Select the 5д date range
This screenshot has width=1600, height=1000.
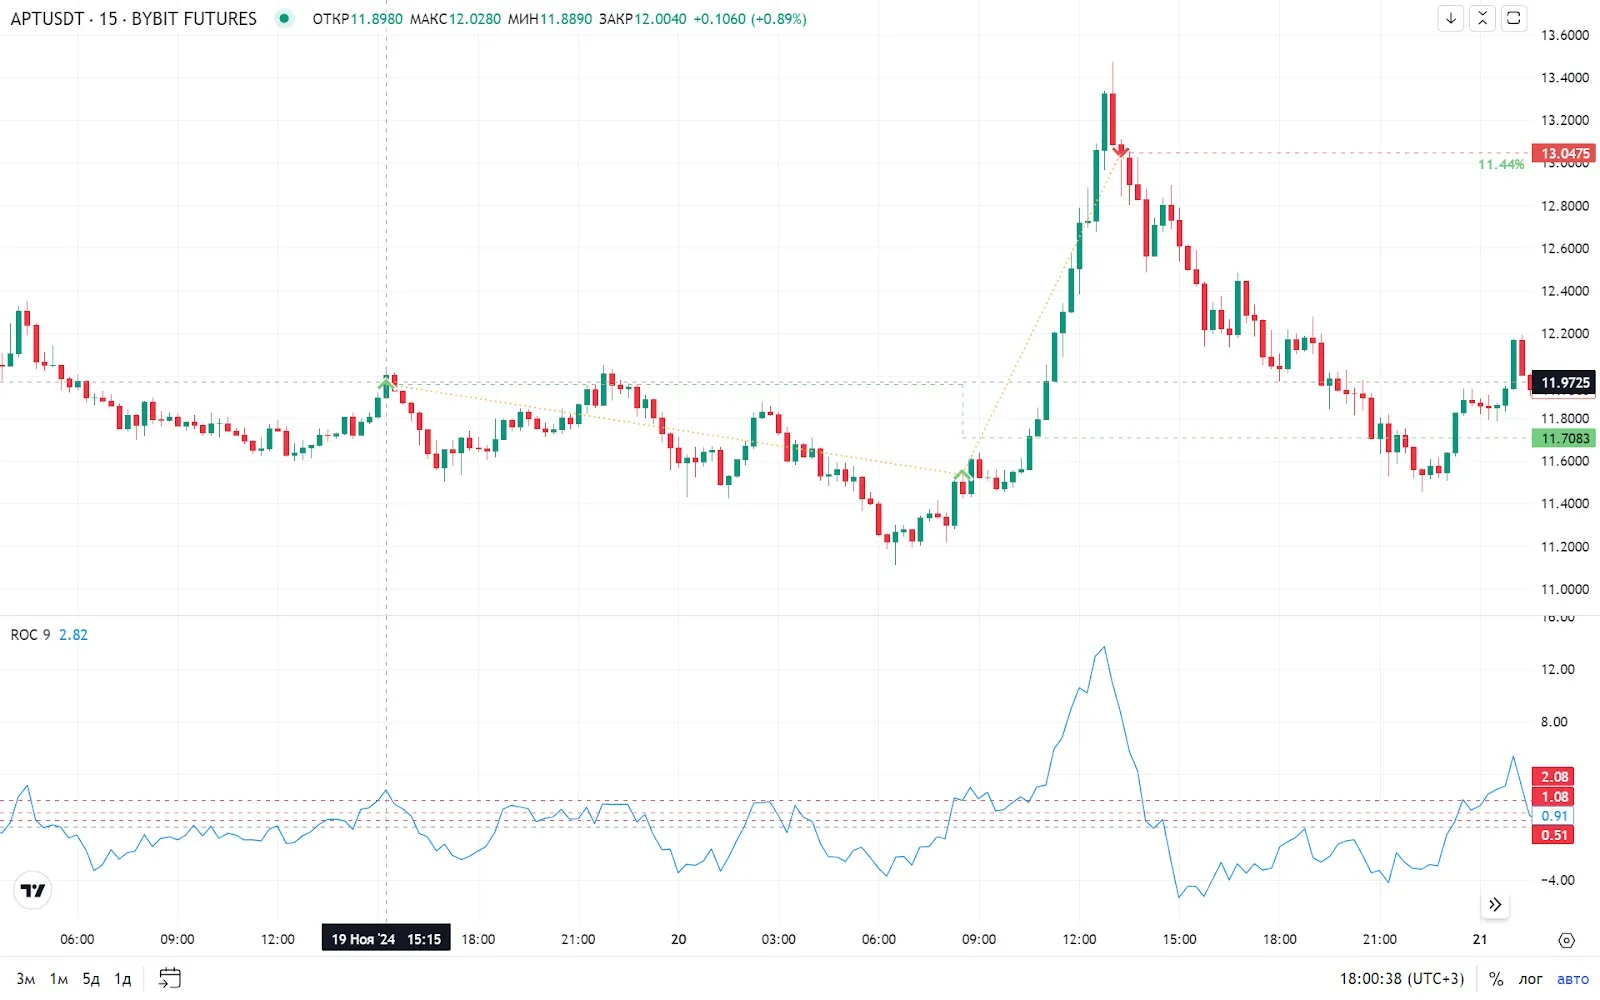click(x=91, y=978)
